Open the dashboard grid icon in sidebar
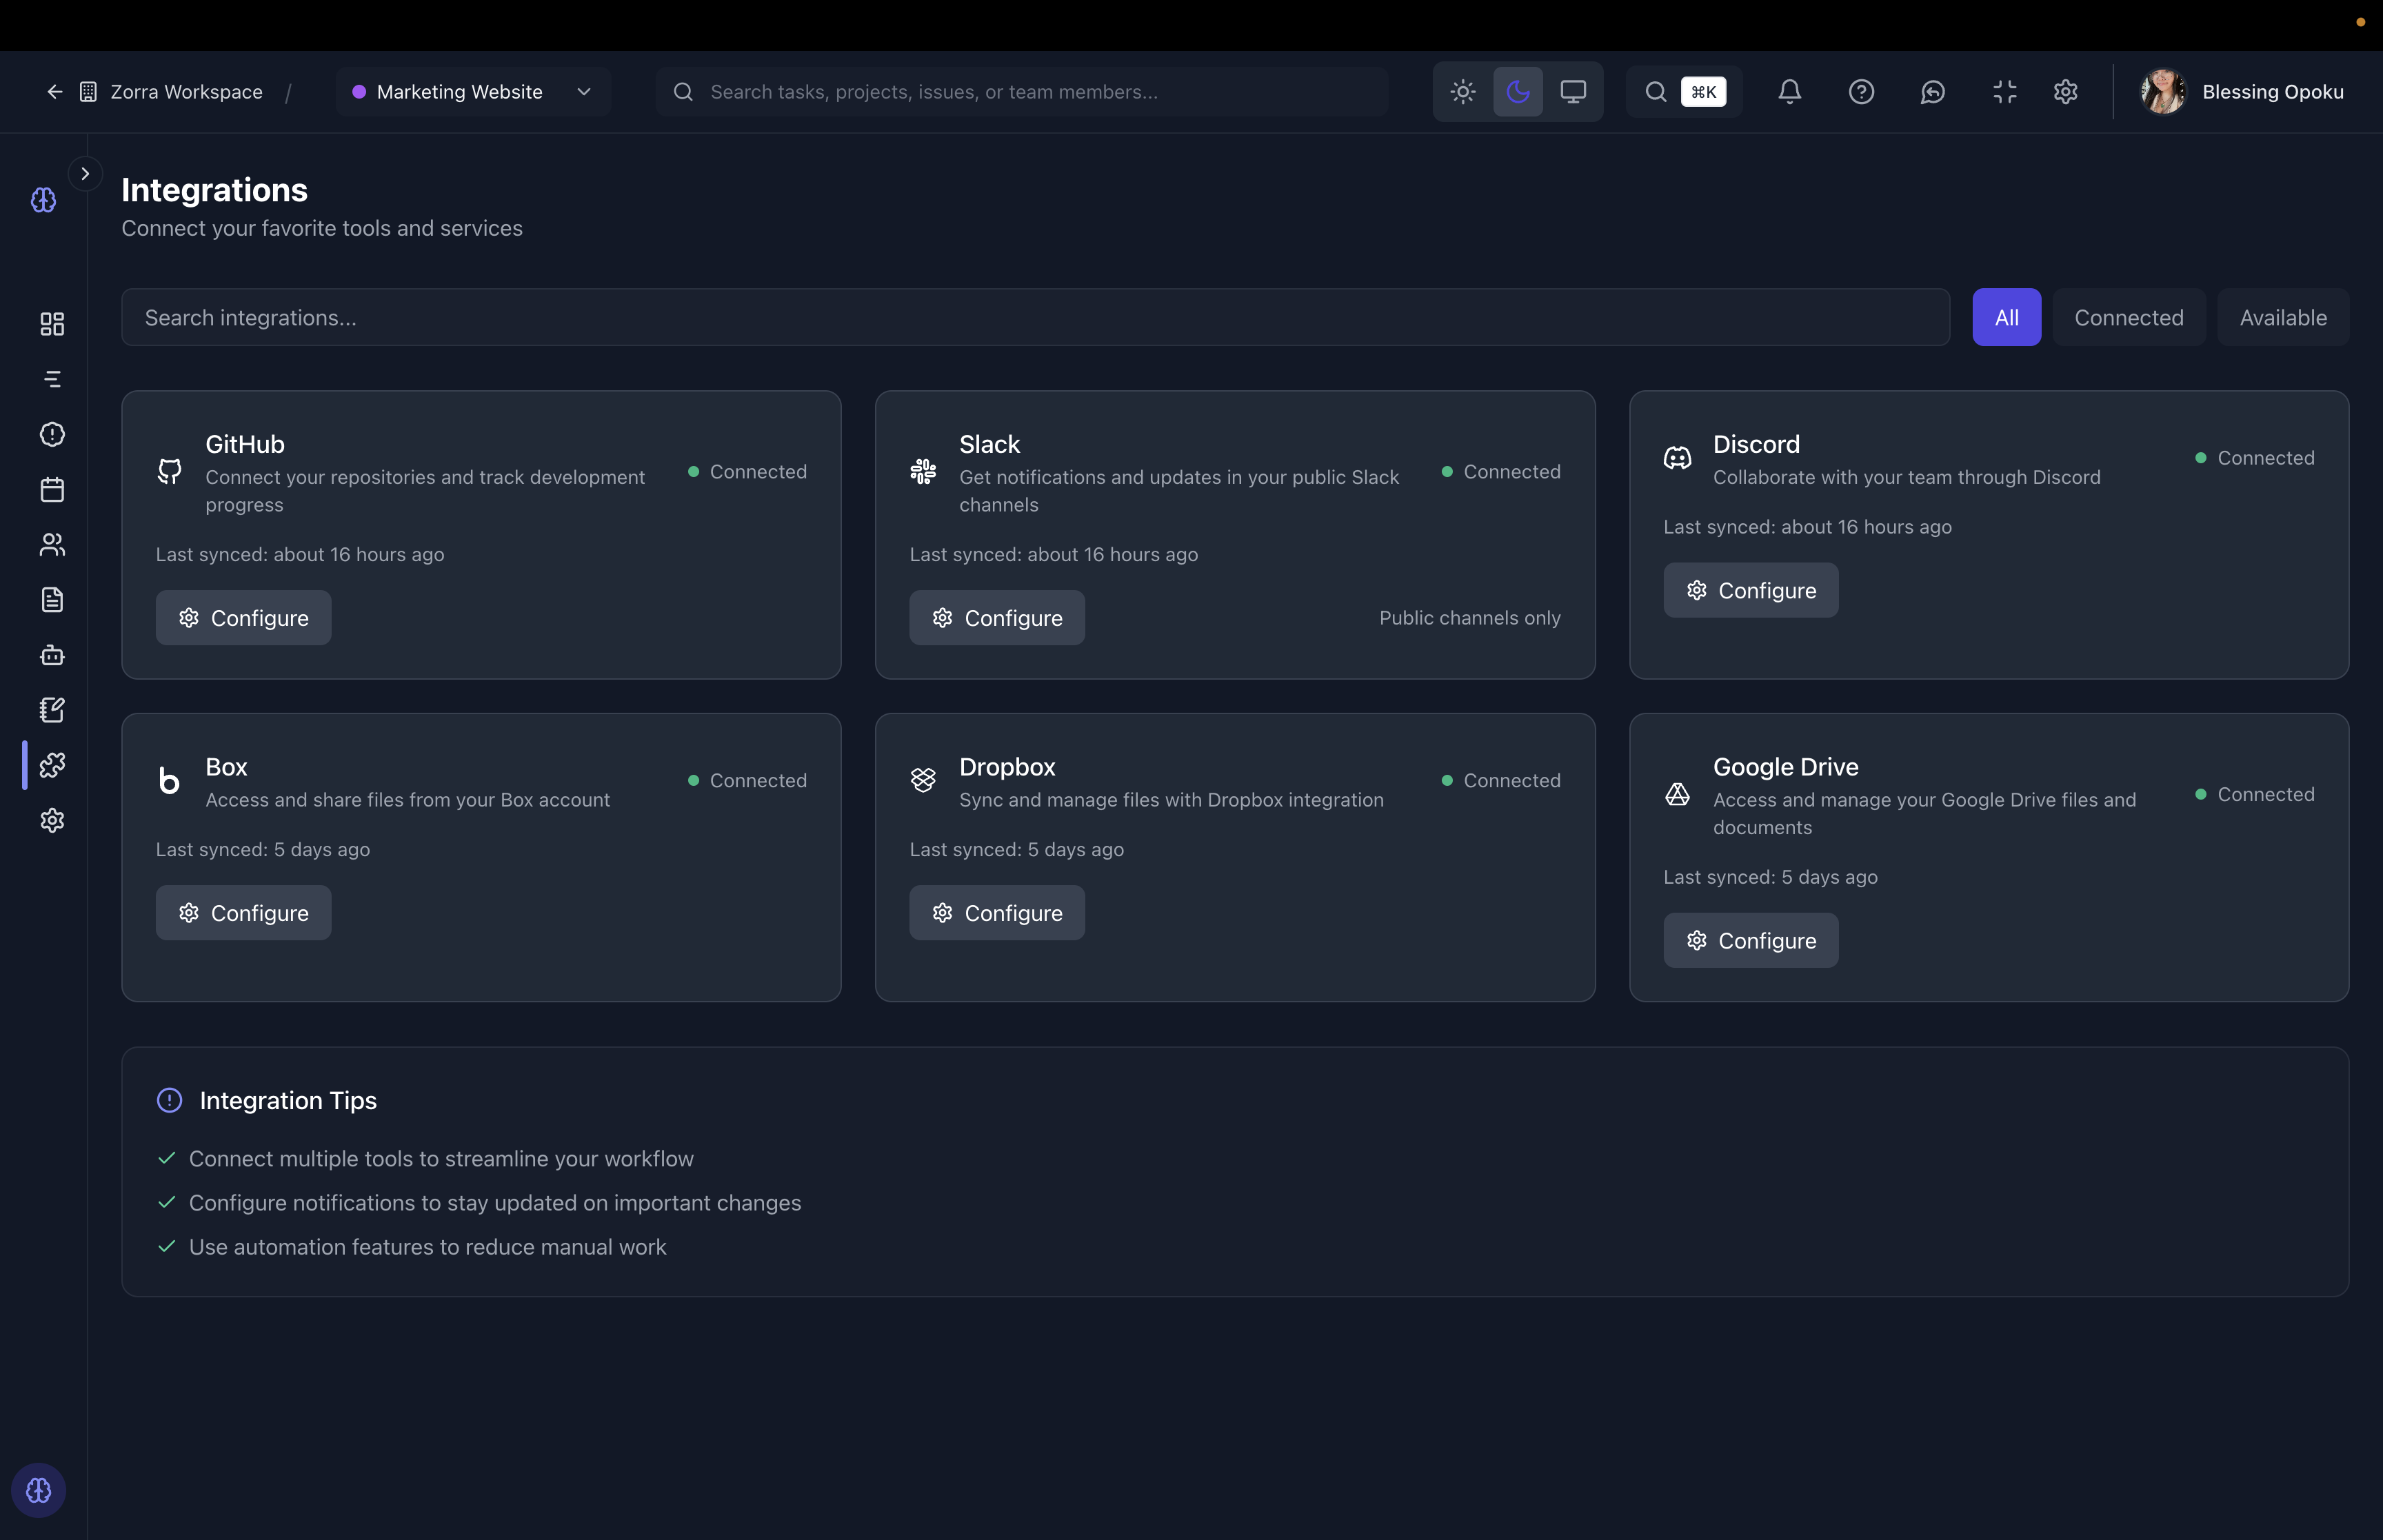 pyautogui.click(x=52, y=324)
